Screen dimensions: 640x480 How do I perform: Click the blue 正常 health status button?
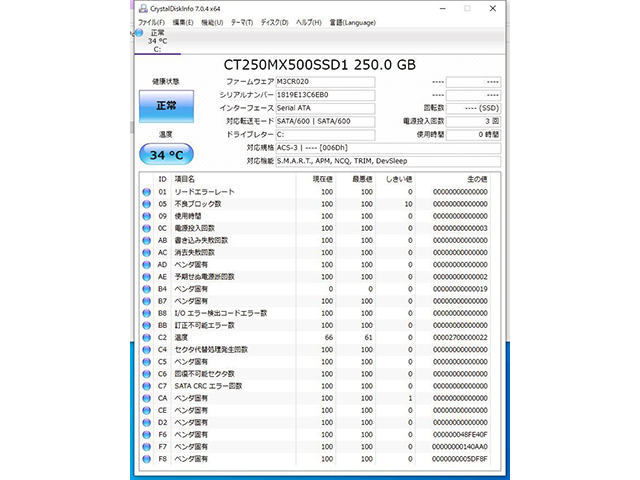(x=166, y=106)
